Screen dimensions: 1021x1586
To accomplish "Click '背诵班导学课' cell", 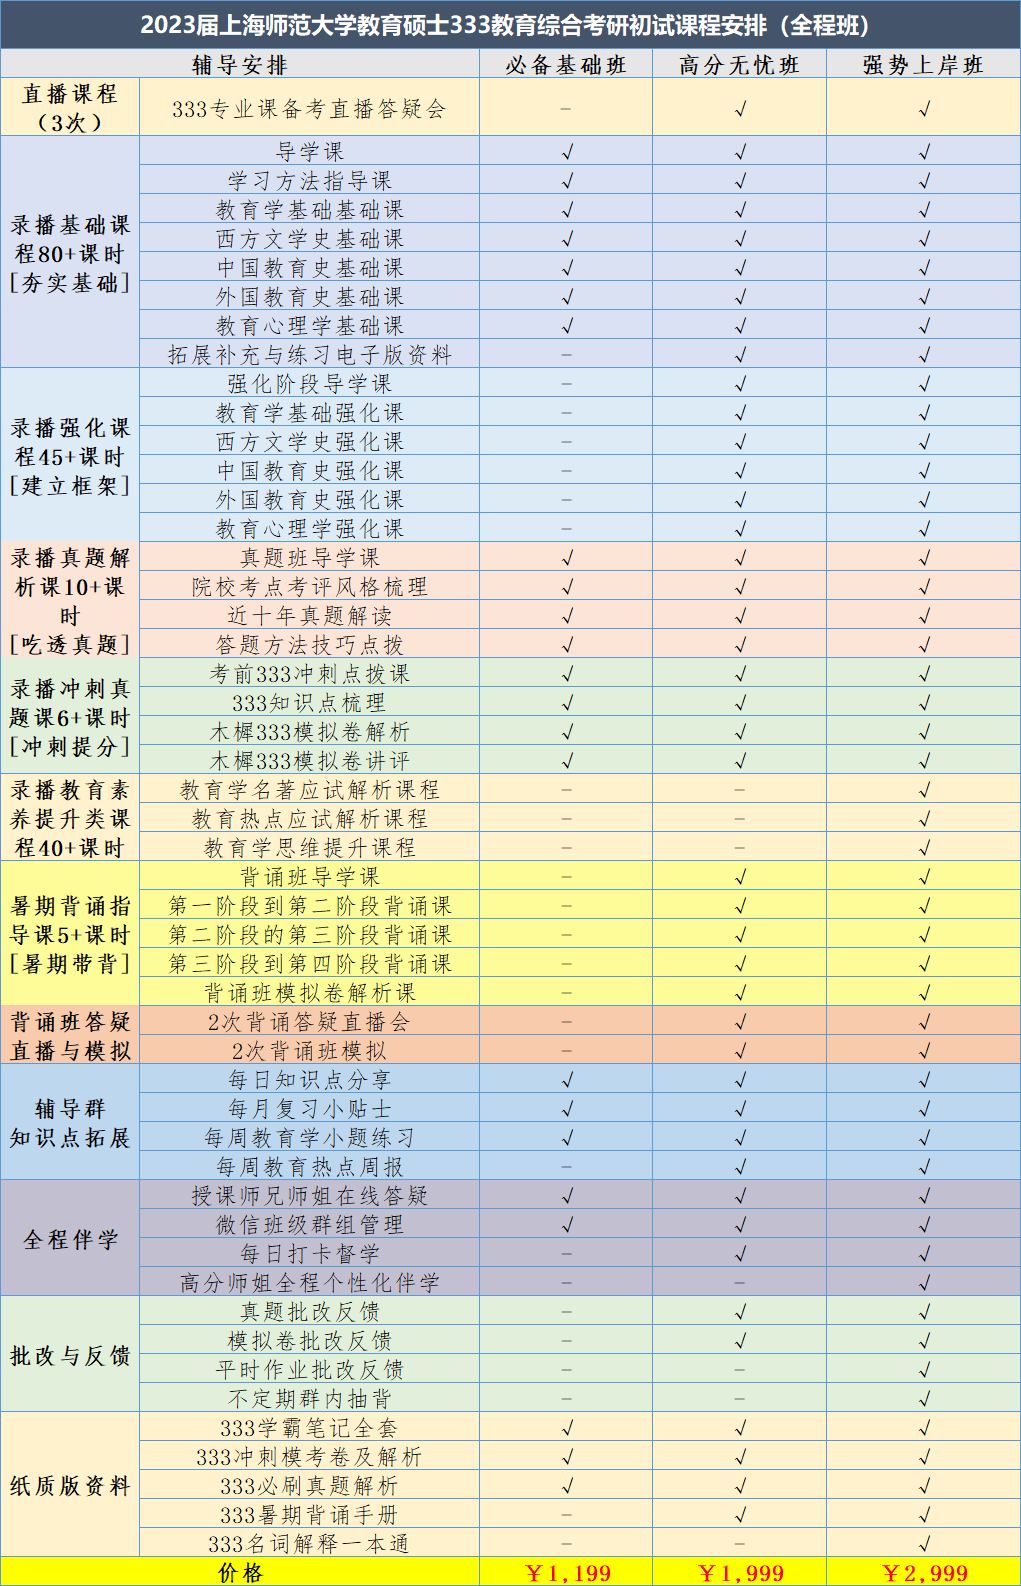I will point(309,877).
